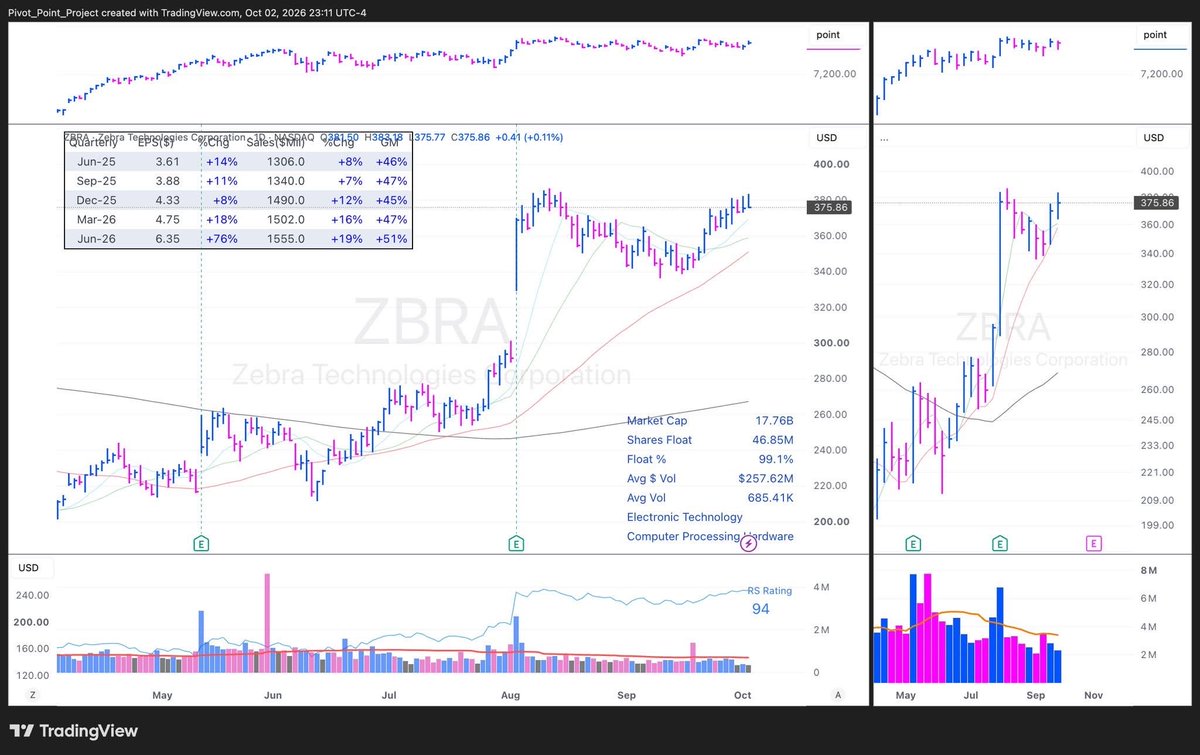Click the 'Sales($Mil)' column header

(275, 141)
